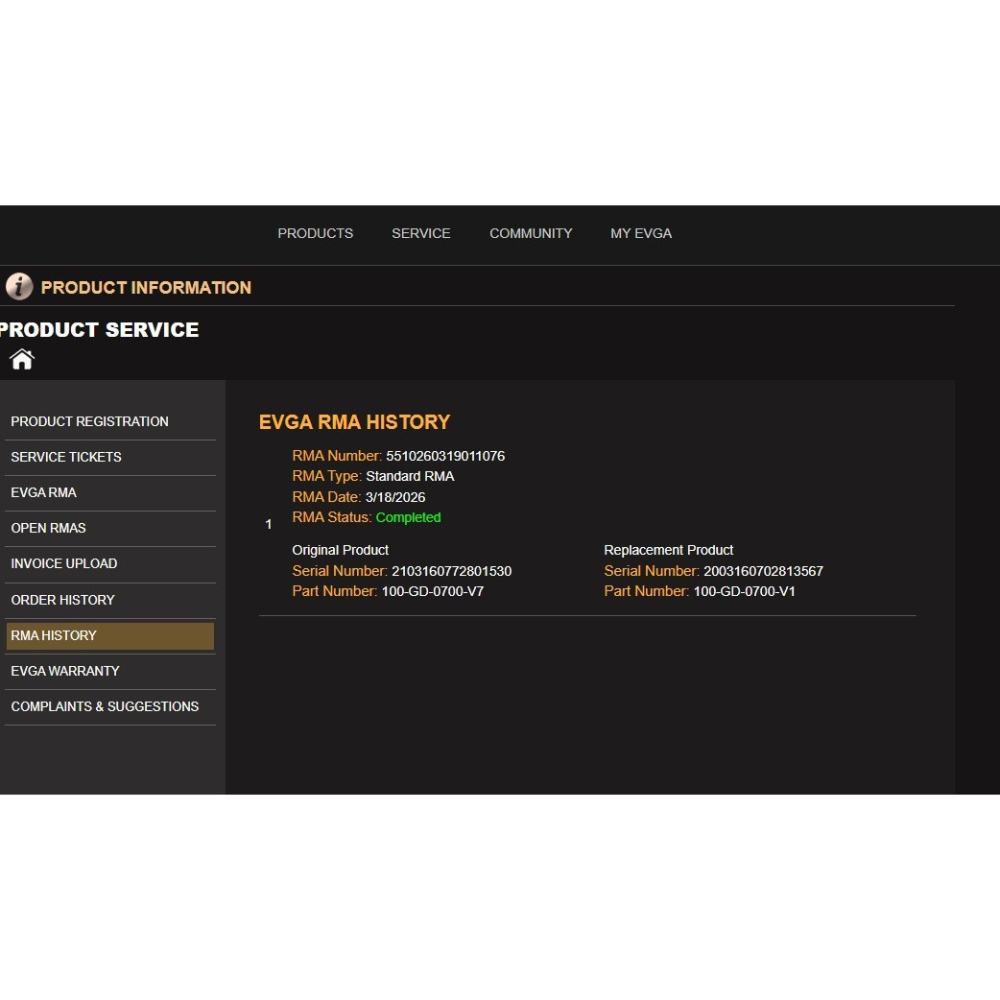Click the RMA date 3/18/2026
1000x1000 pixels.
click(x=395, y=497)
